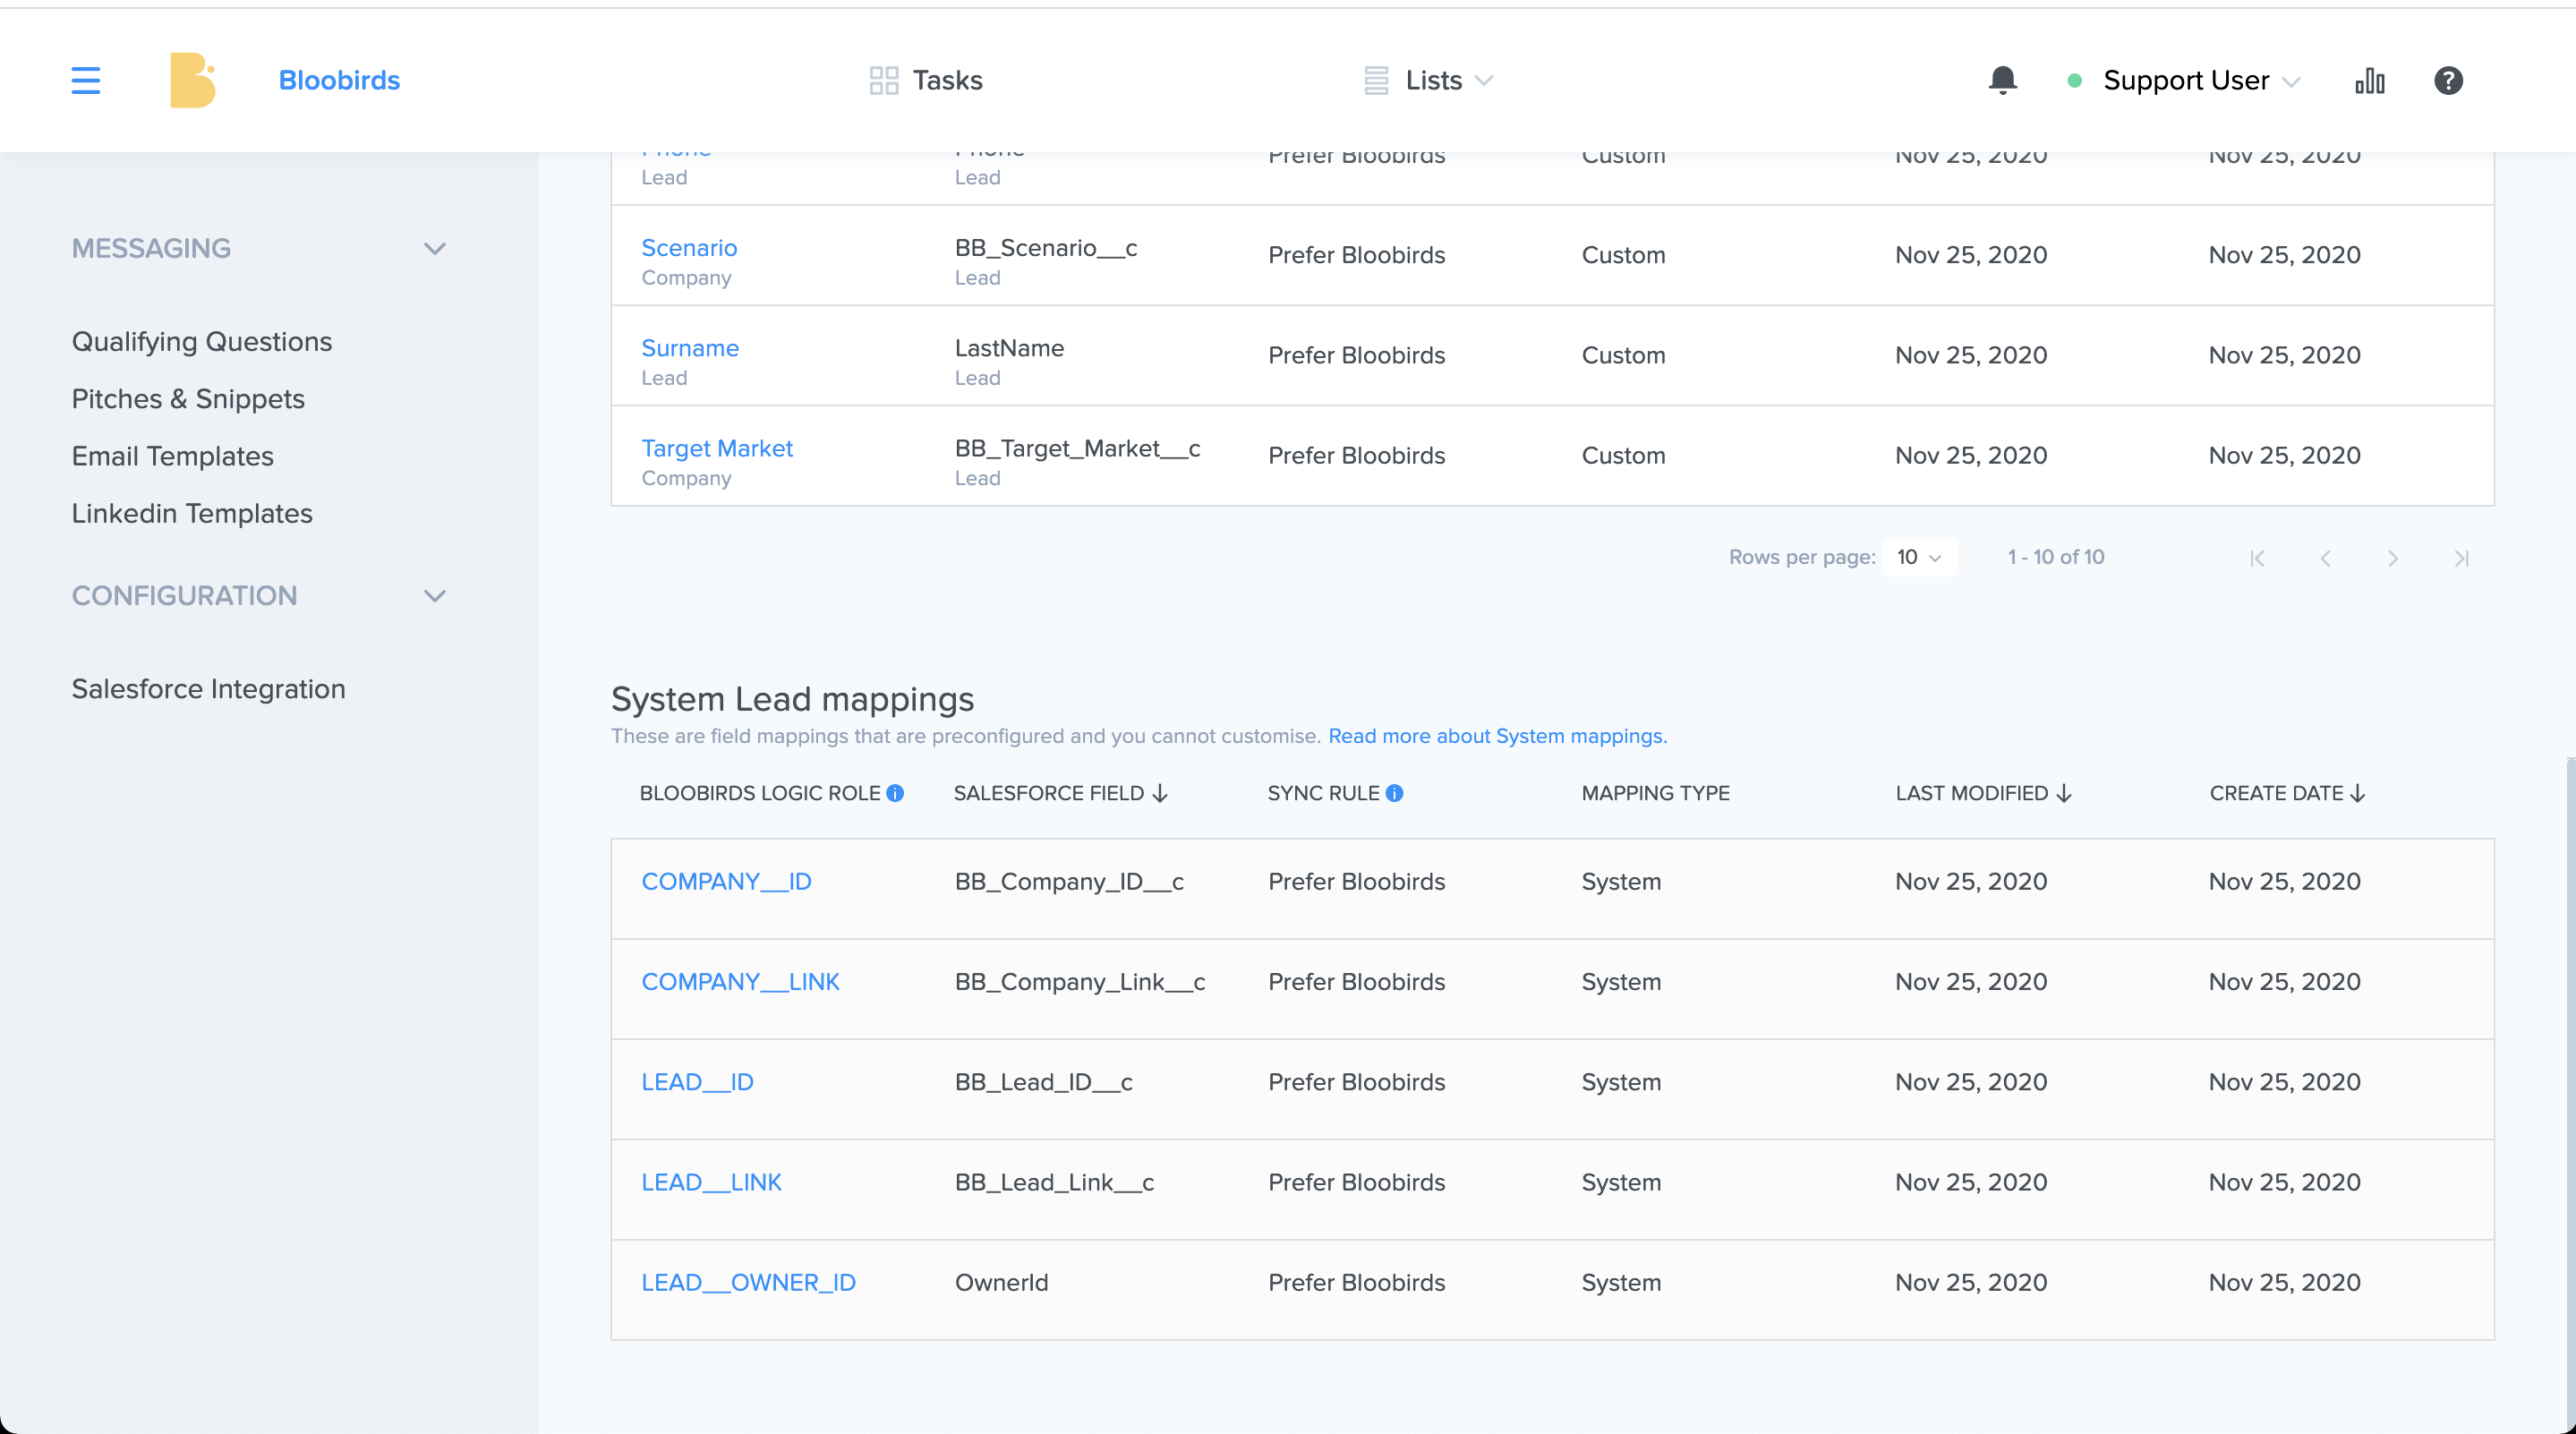
Task: Open the hamburger navigation menu
Action: tap(86, 80)
